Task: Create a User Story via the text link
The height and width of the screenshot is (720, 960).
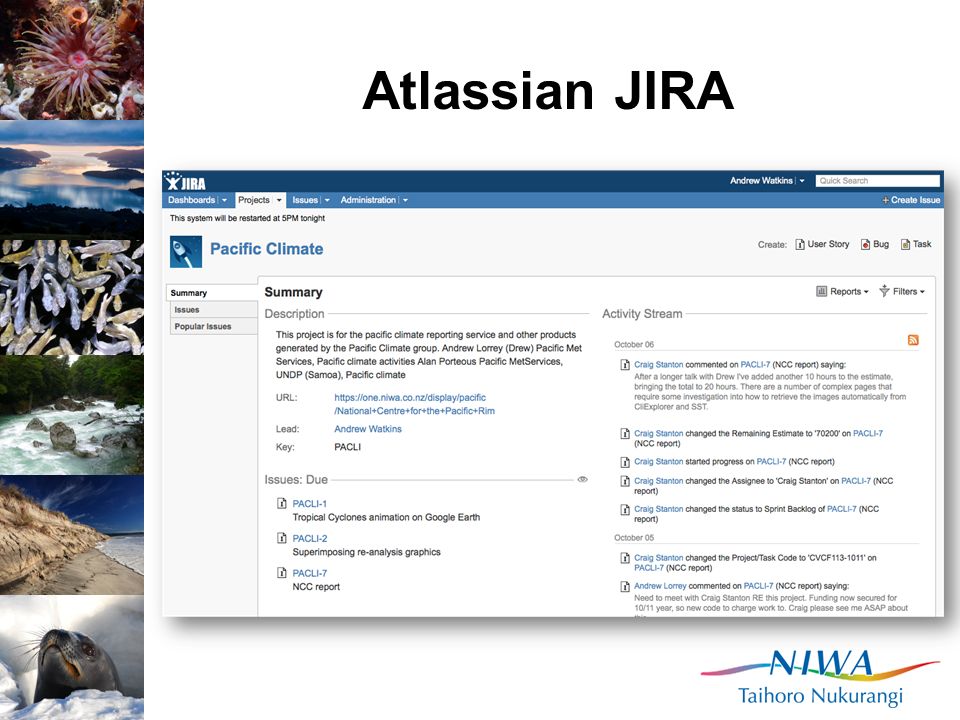Action: (x=828, y=244)
